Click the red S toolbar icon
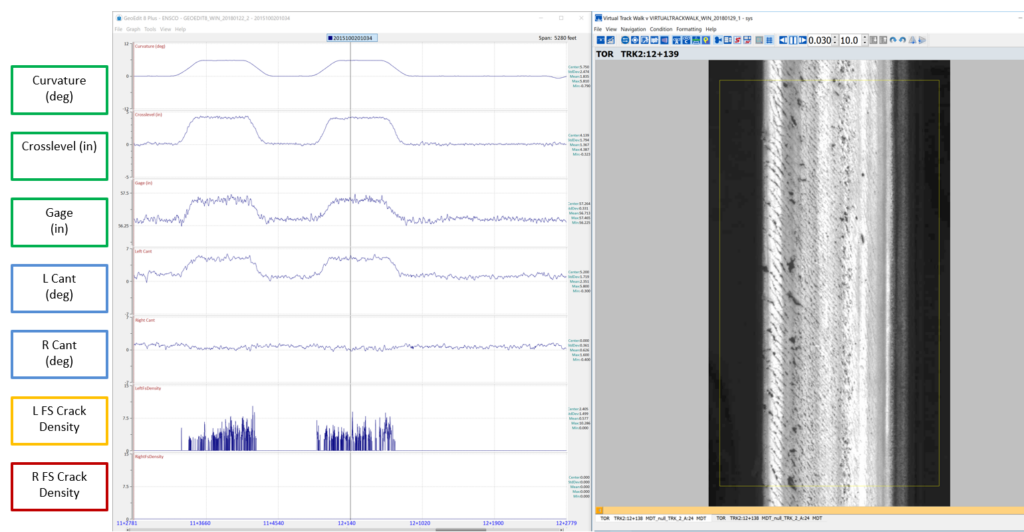This screenshot has height=532, width=1024. [737, 40]
